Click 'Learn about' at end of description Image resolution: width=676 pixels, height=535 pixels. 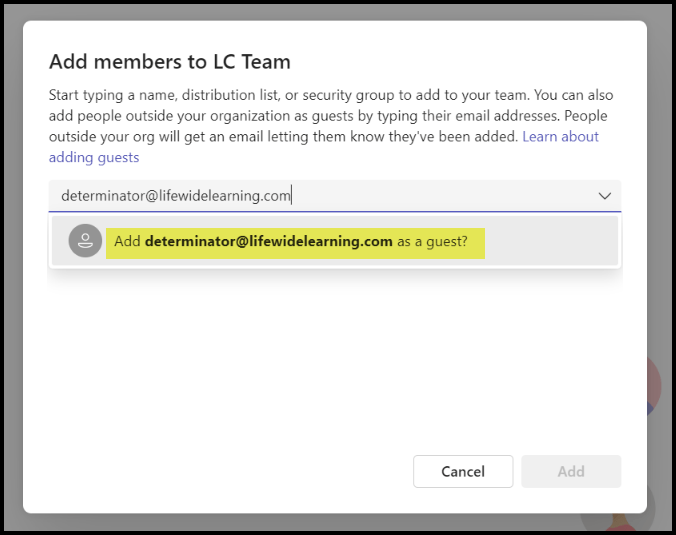560,137
